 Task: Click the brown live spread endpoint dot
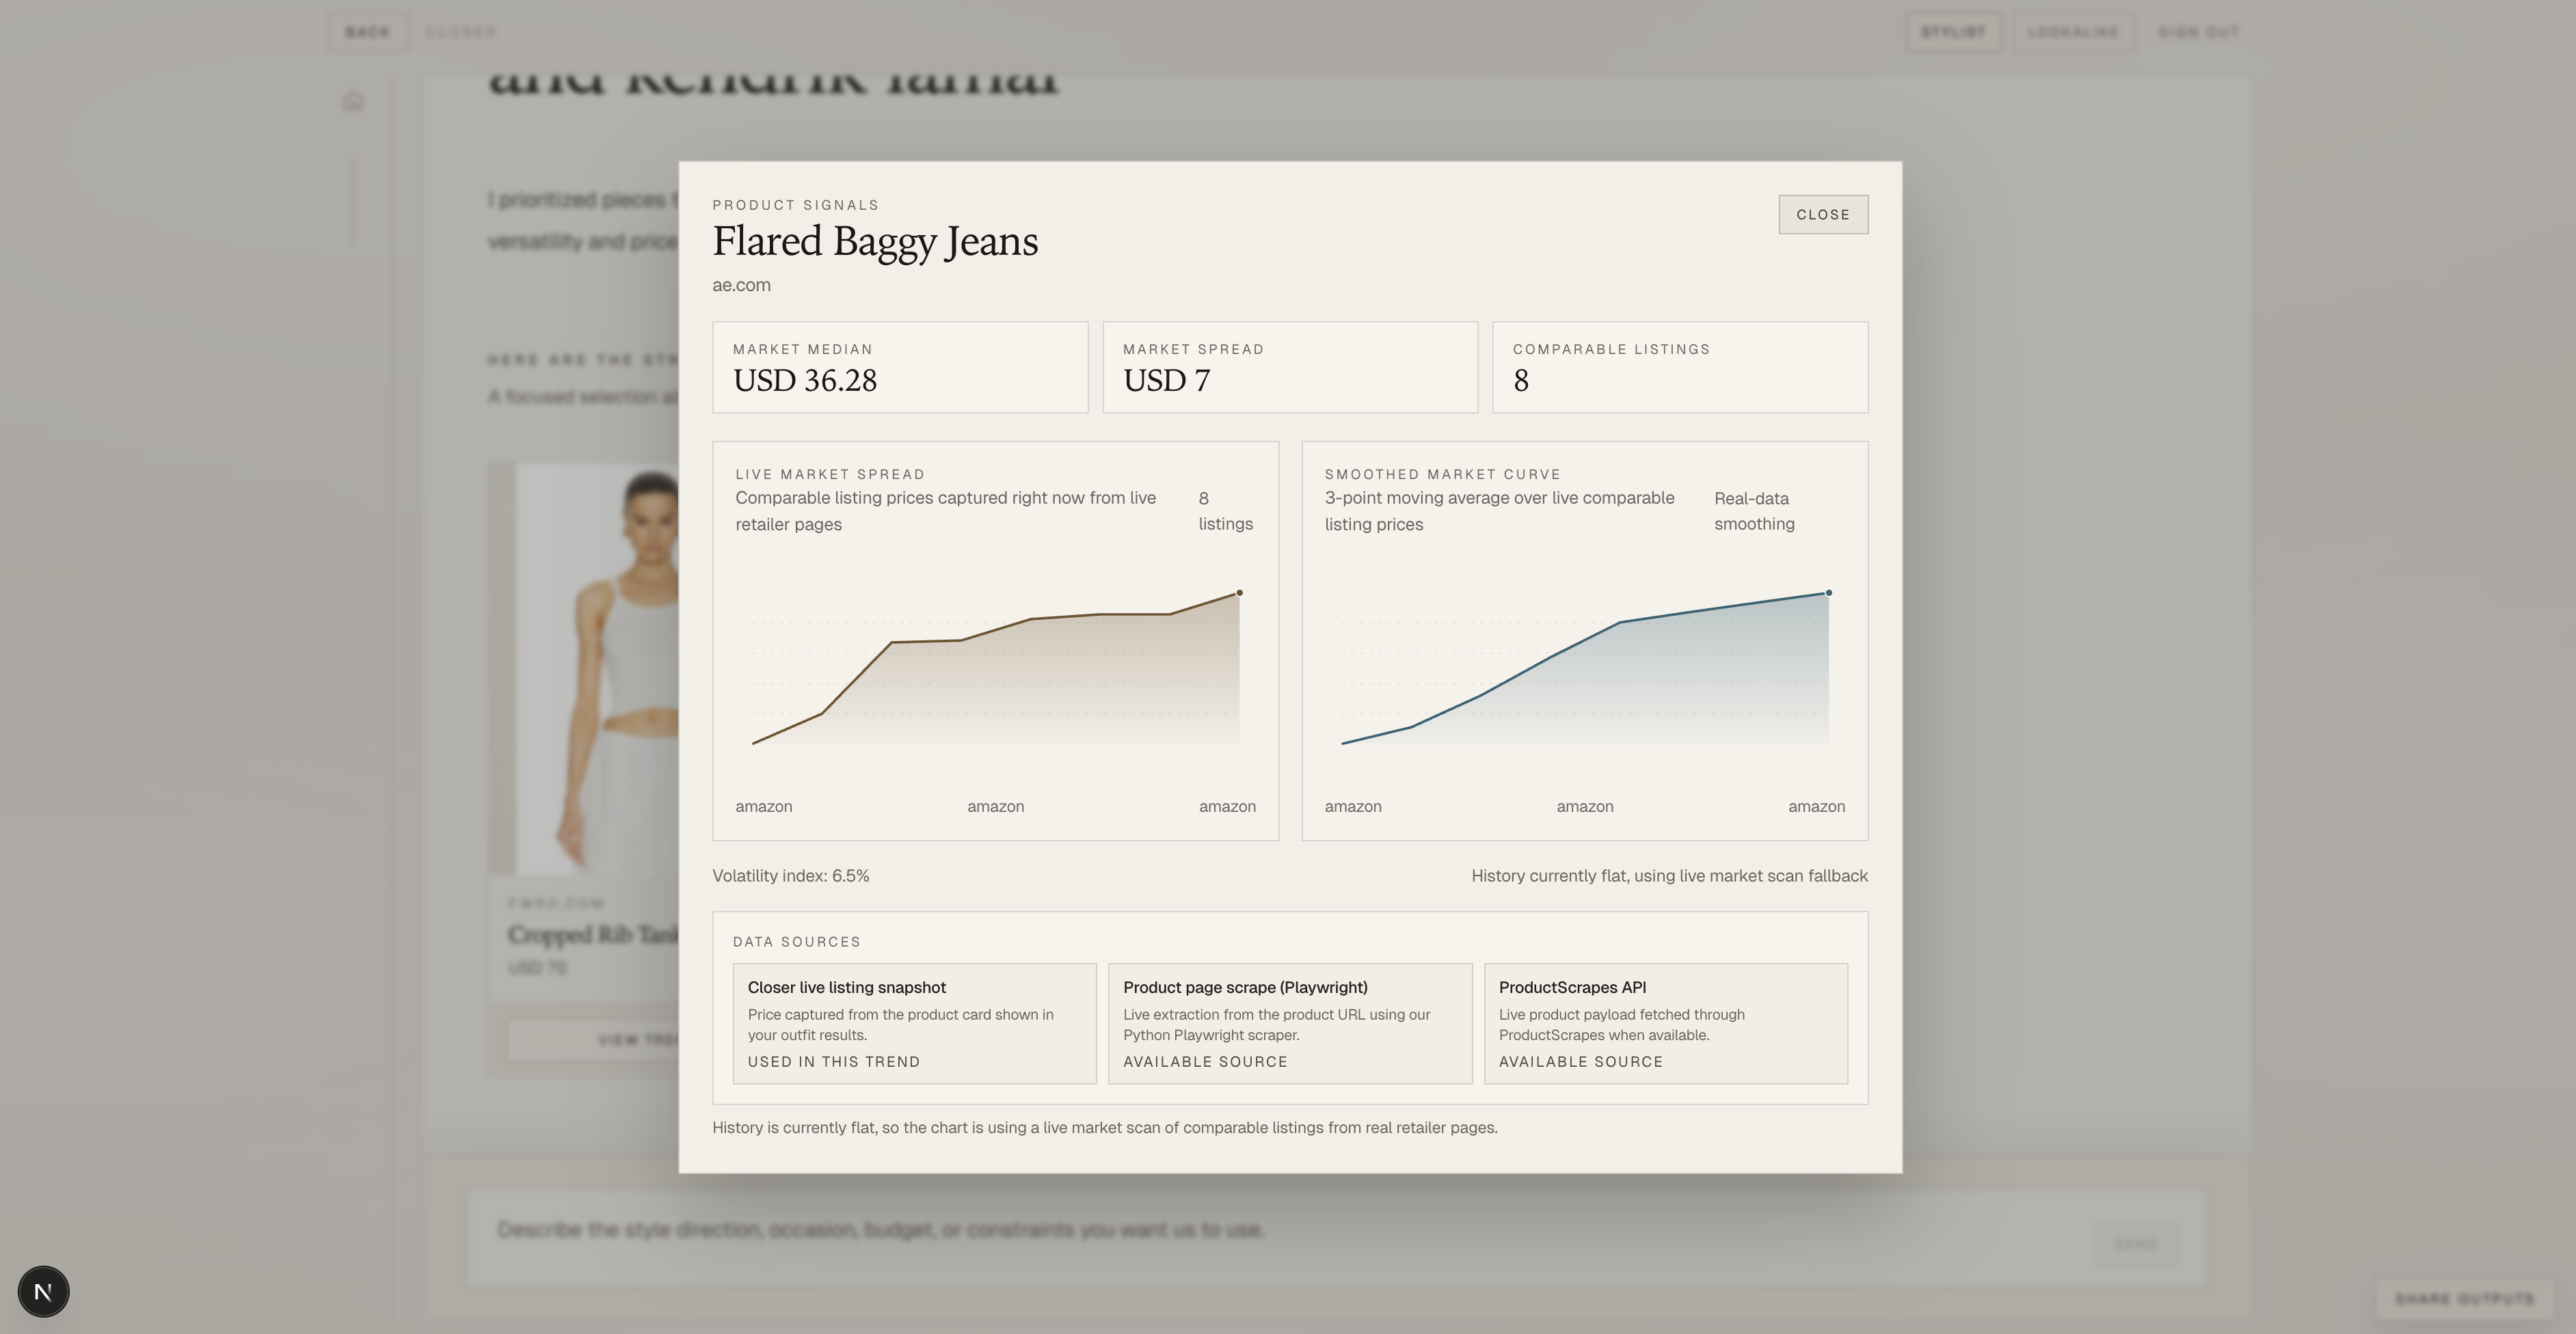(x=1239, y=593)
